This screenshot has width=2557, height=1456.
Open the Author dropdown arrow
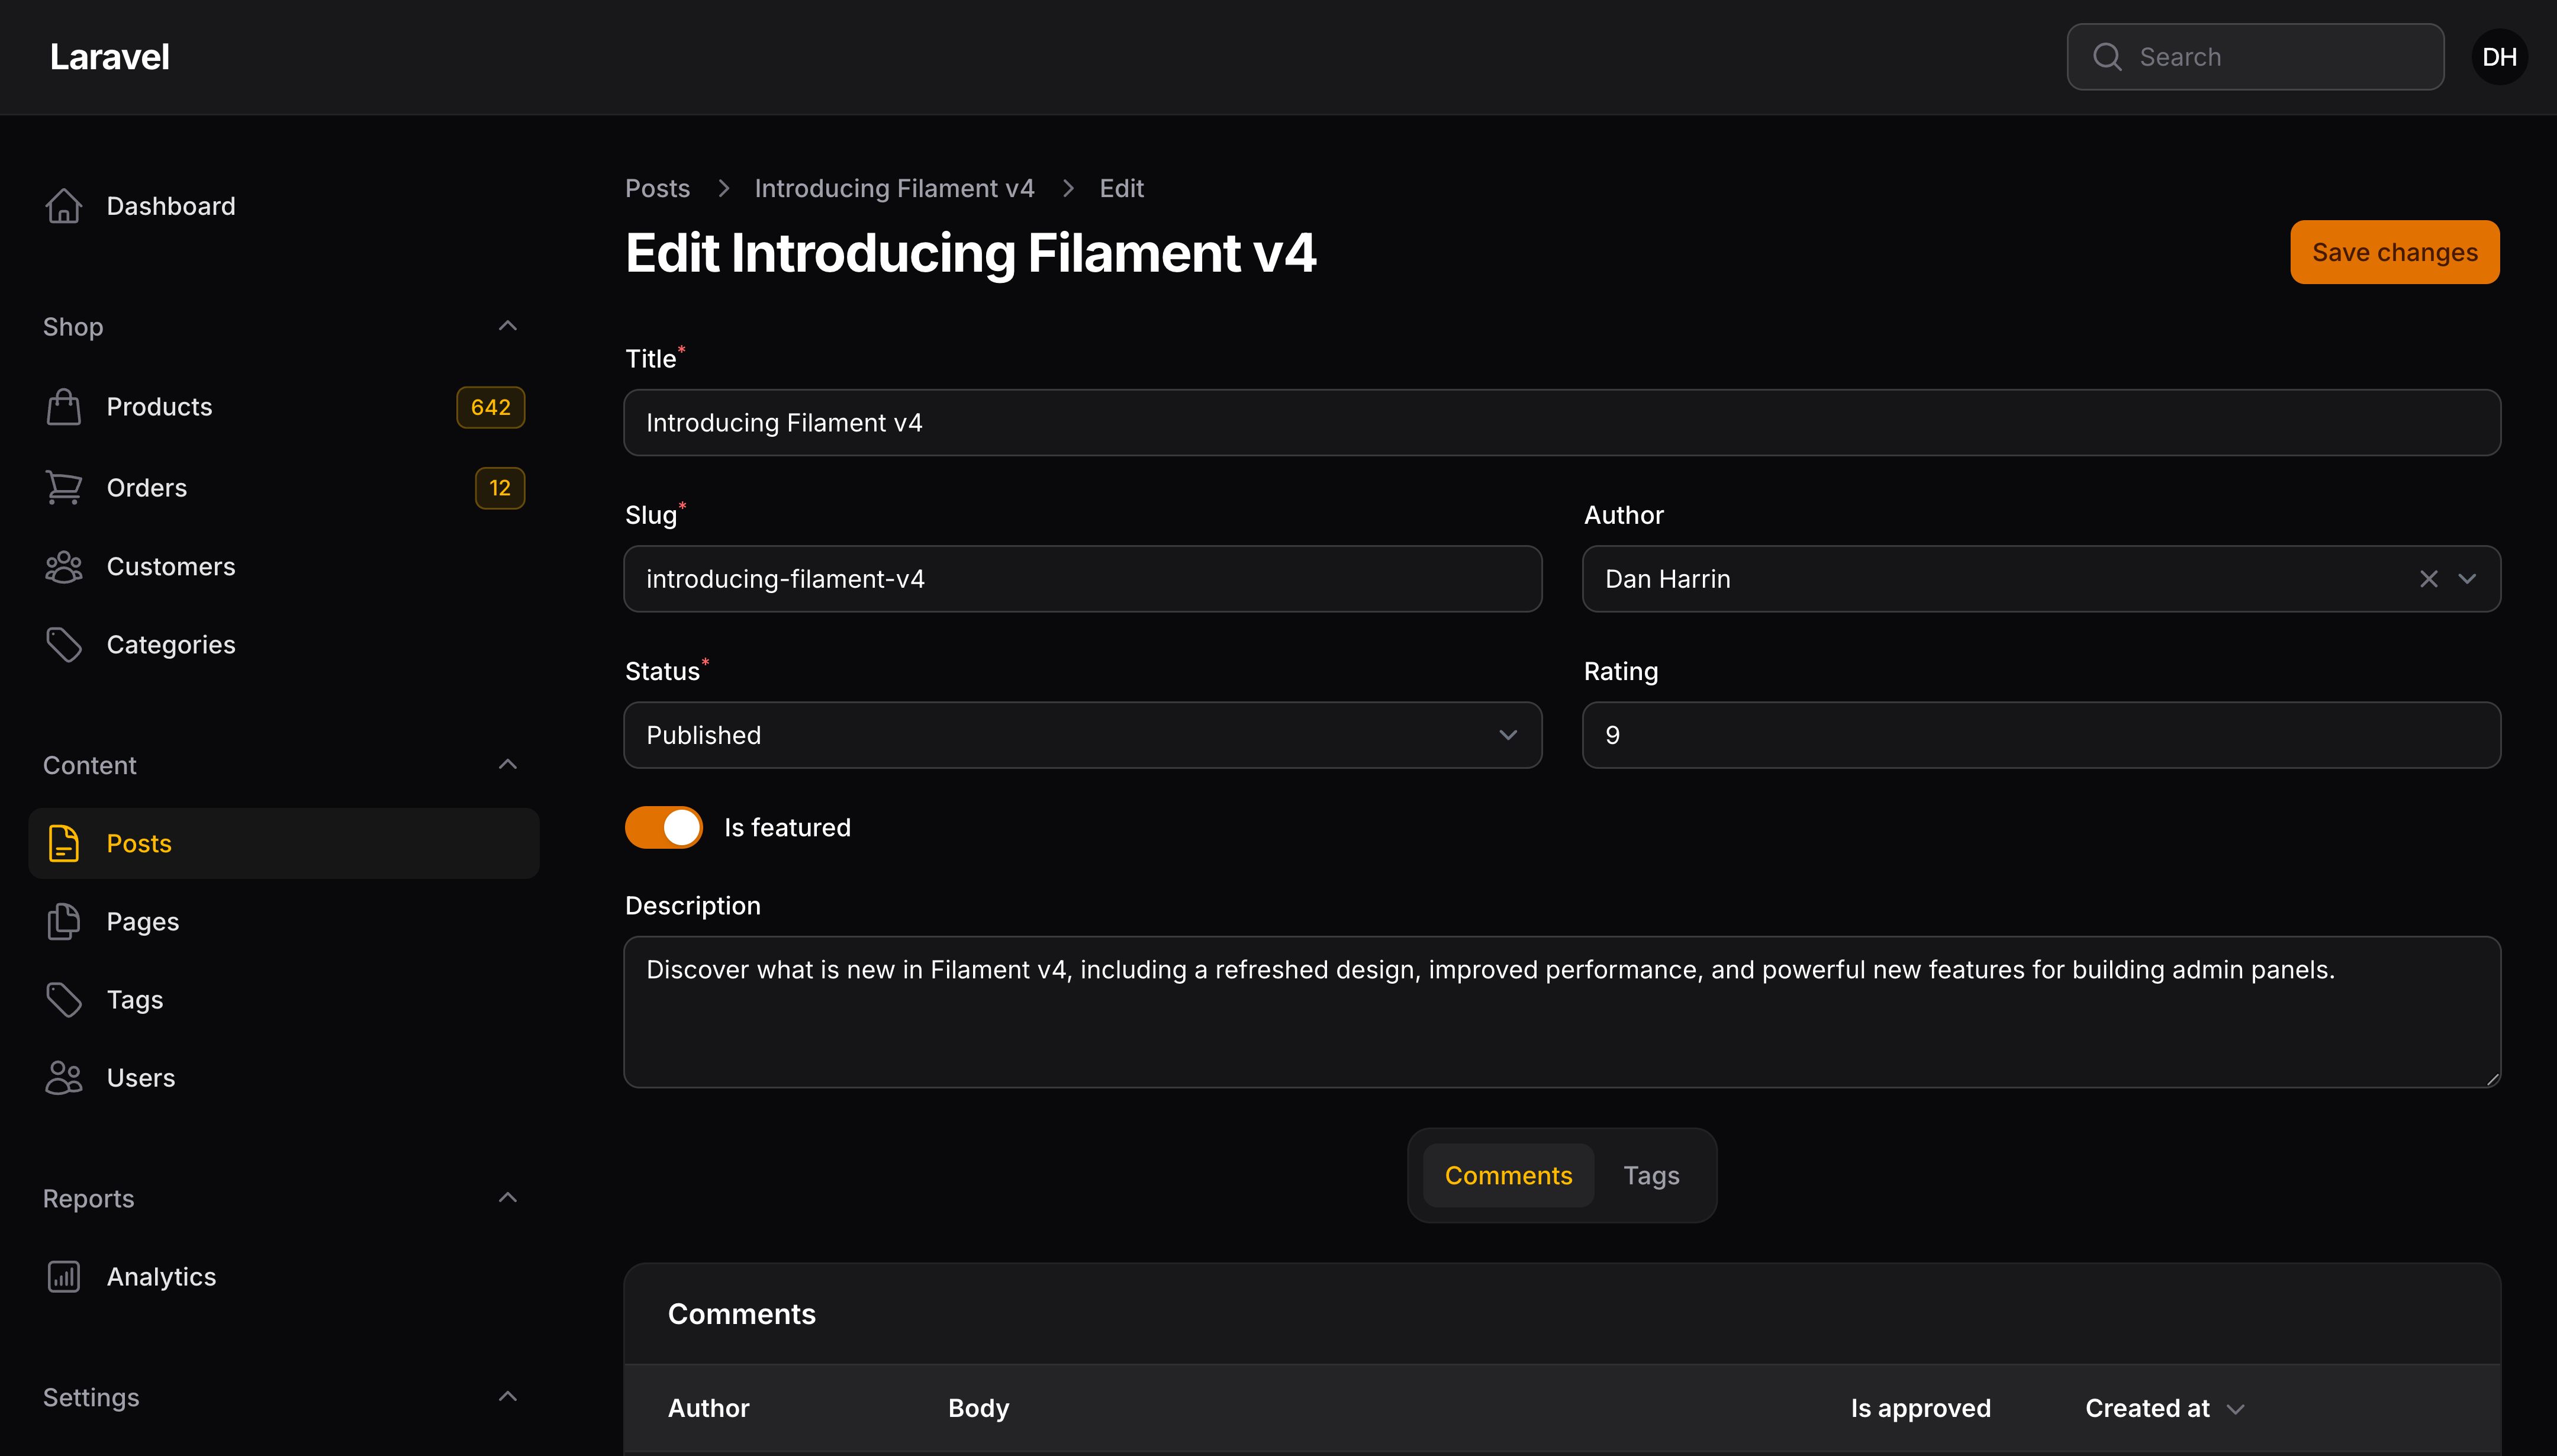tap(2467, 579)
